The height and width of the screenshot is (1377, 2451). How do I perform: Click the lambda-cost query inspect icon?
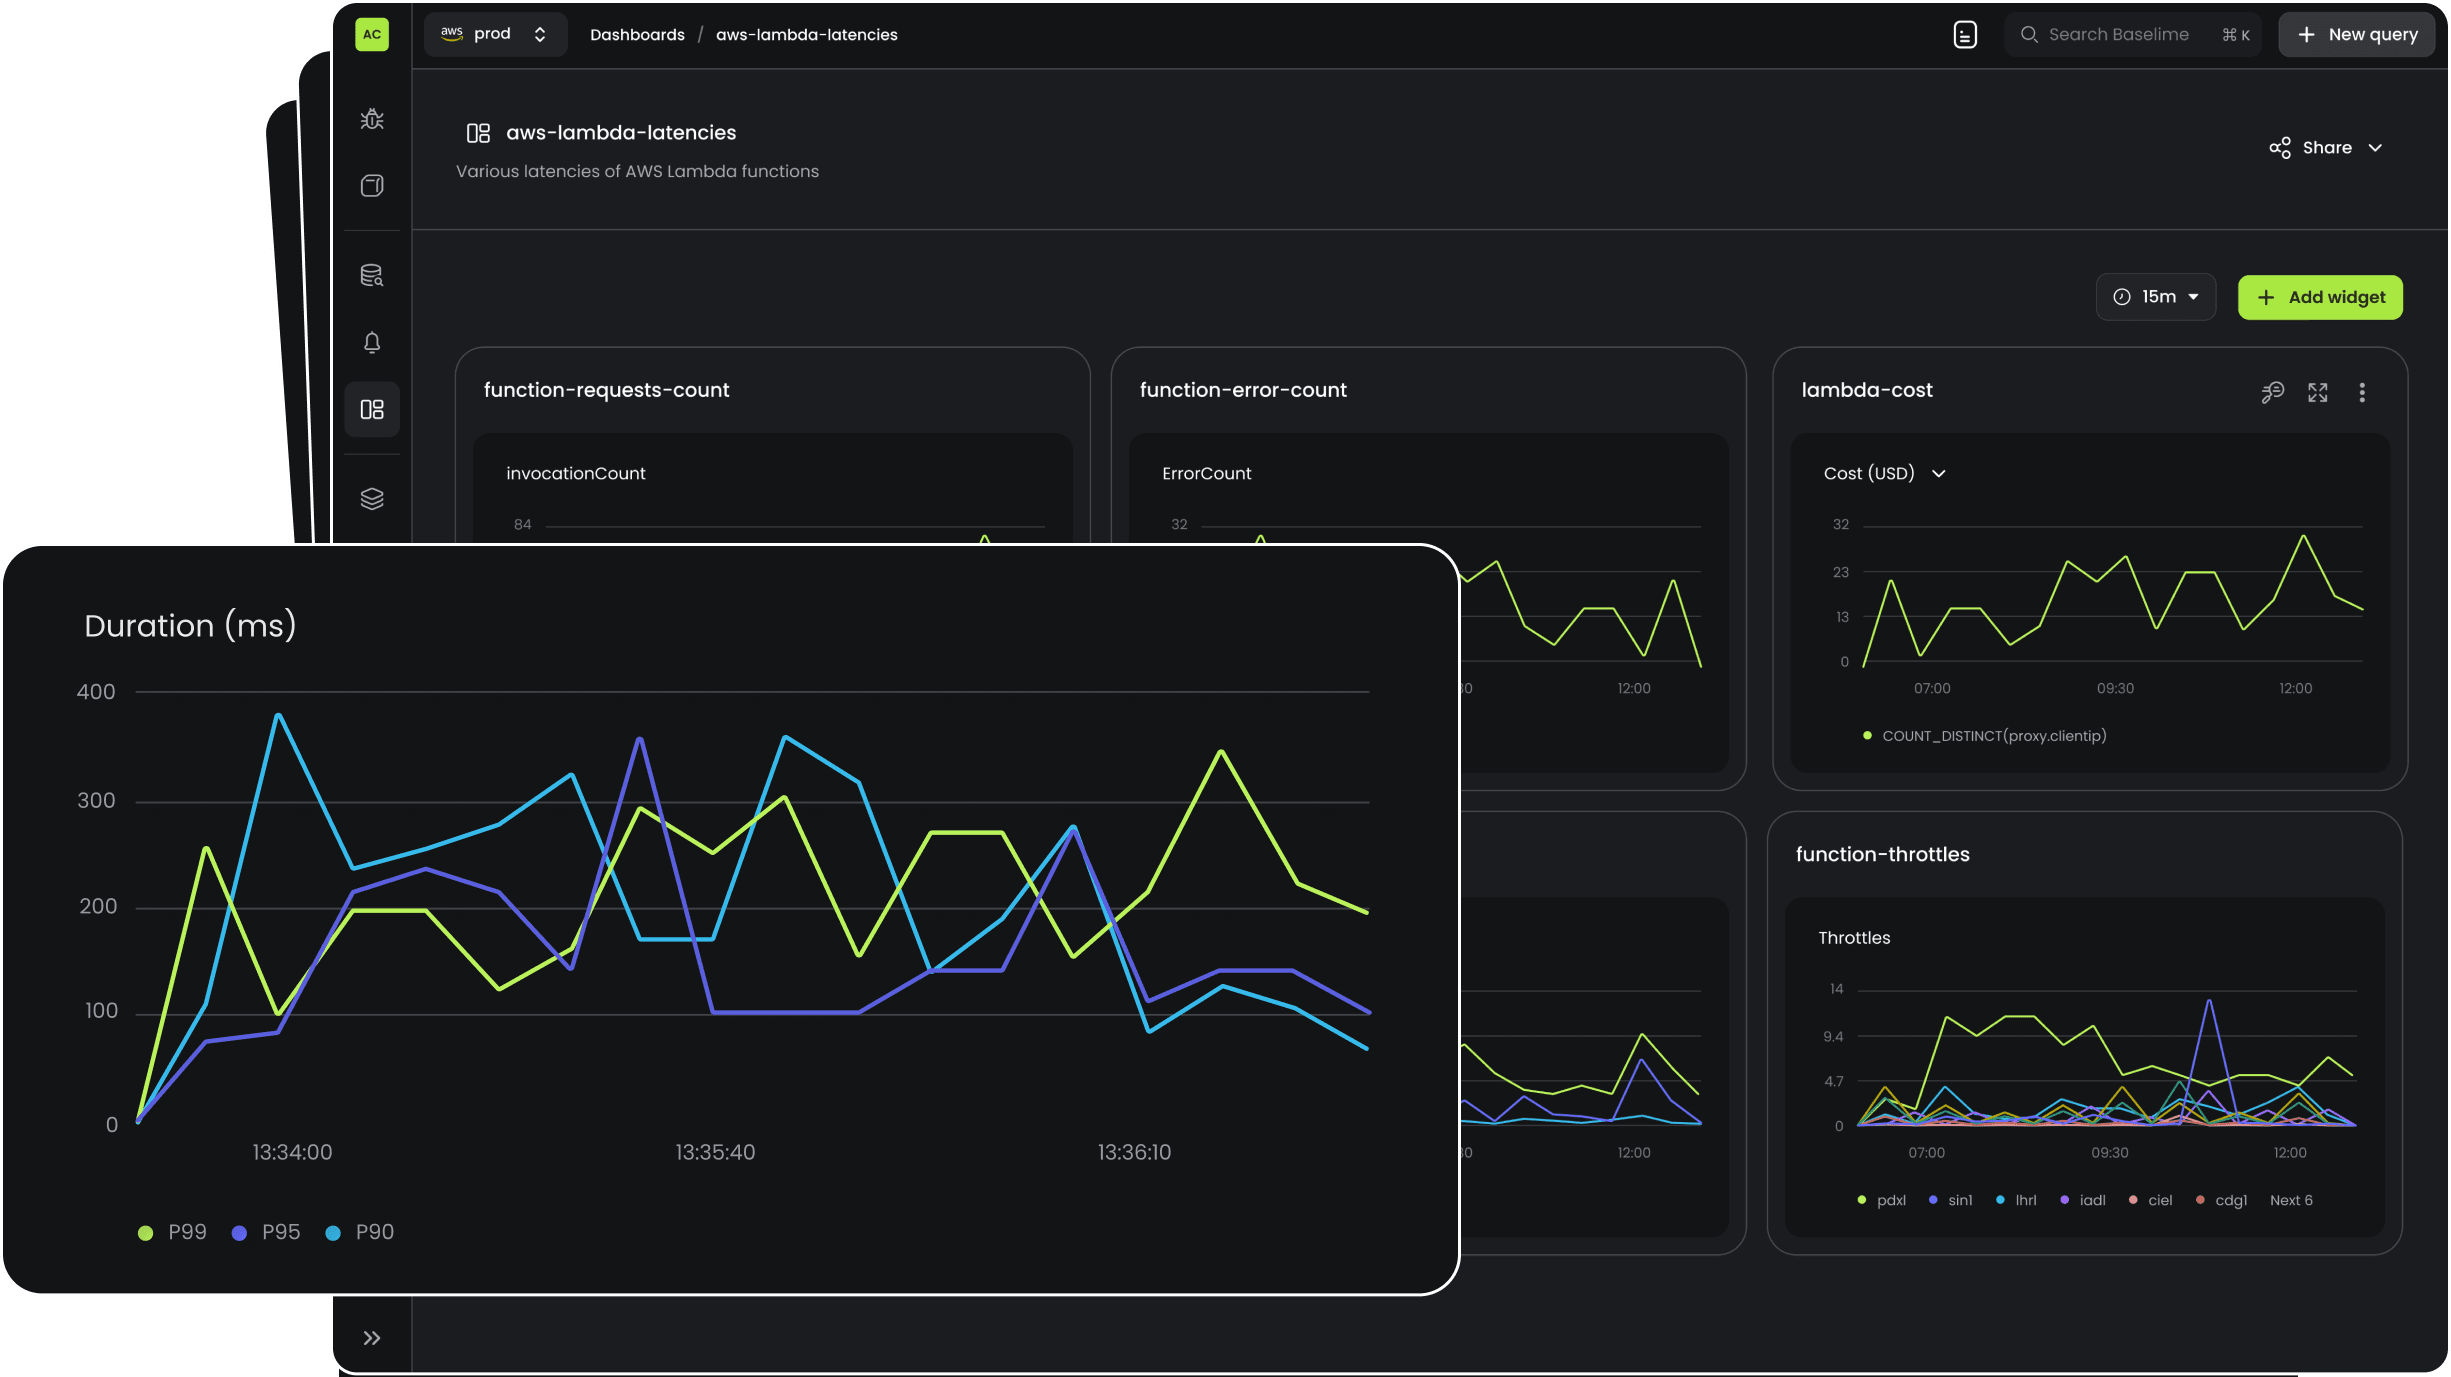point(2272,392)
